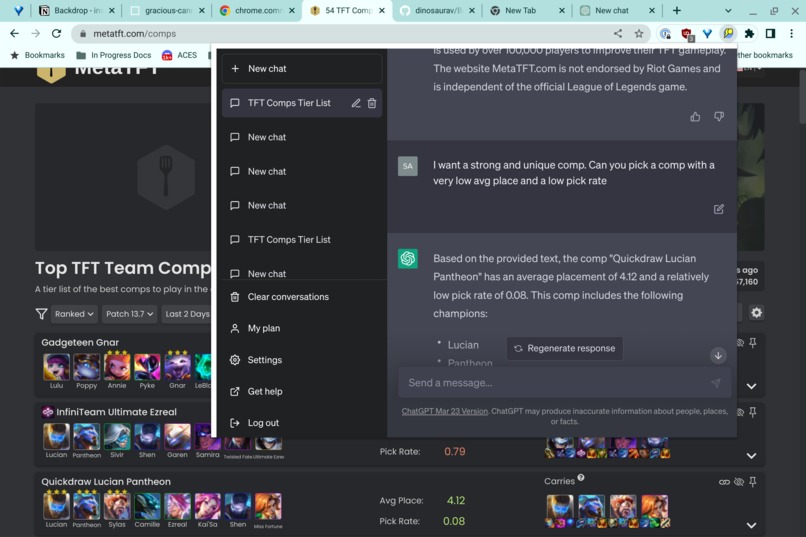The width and height of the screenshot is (806, 537).
Task: Click Quickdraw Lucian Pantheon comp title
Action: [x=106, y=482]
